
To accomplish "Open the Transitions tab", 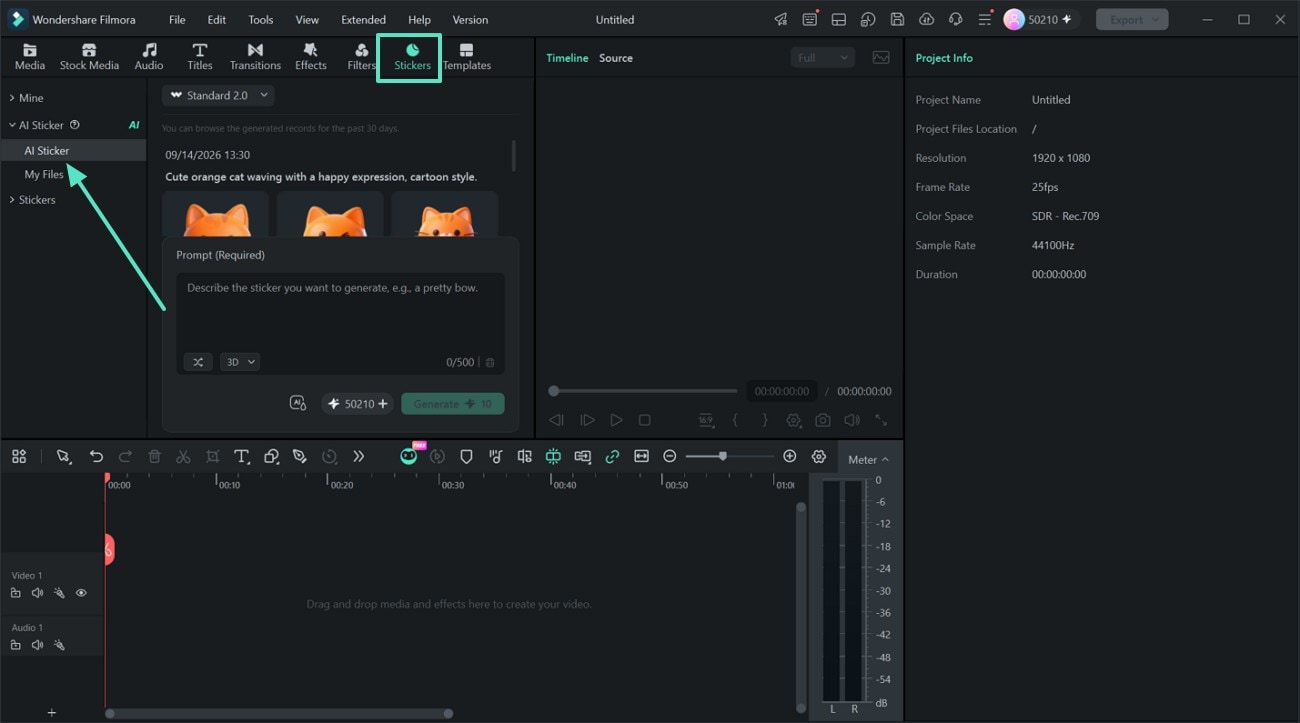I will (255, 57).
